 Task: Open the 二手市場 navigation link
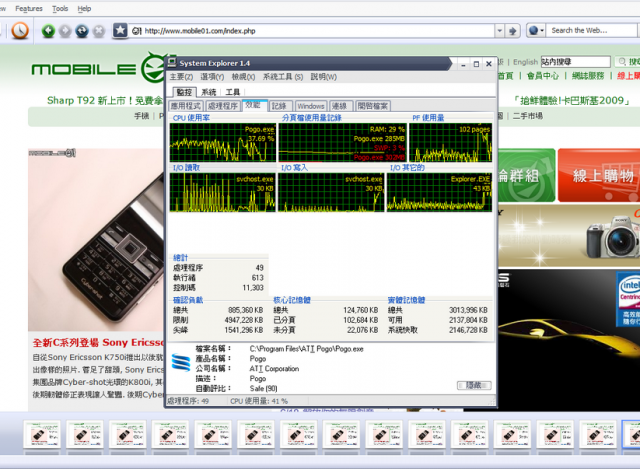click(x=528, y=116)
